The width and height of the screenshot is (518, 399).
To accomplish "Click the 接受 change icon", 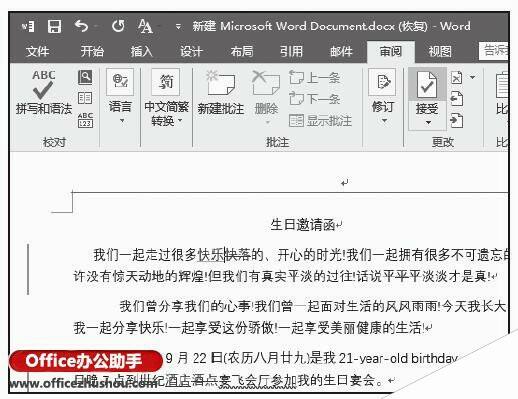I will (x=427, y=84).
